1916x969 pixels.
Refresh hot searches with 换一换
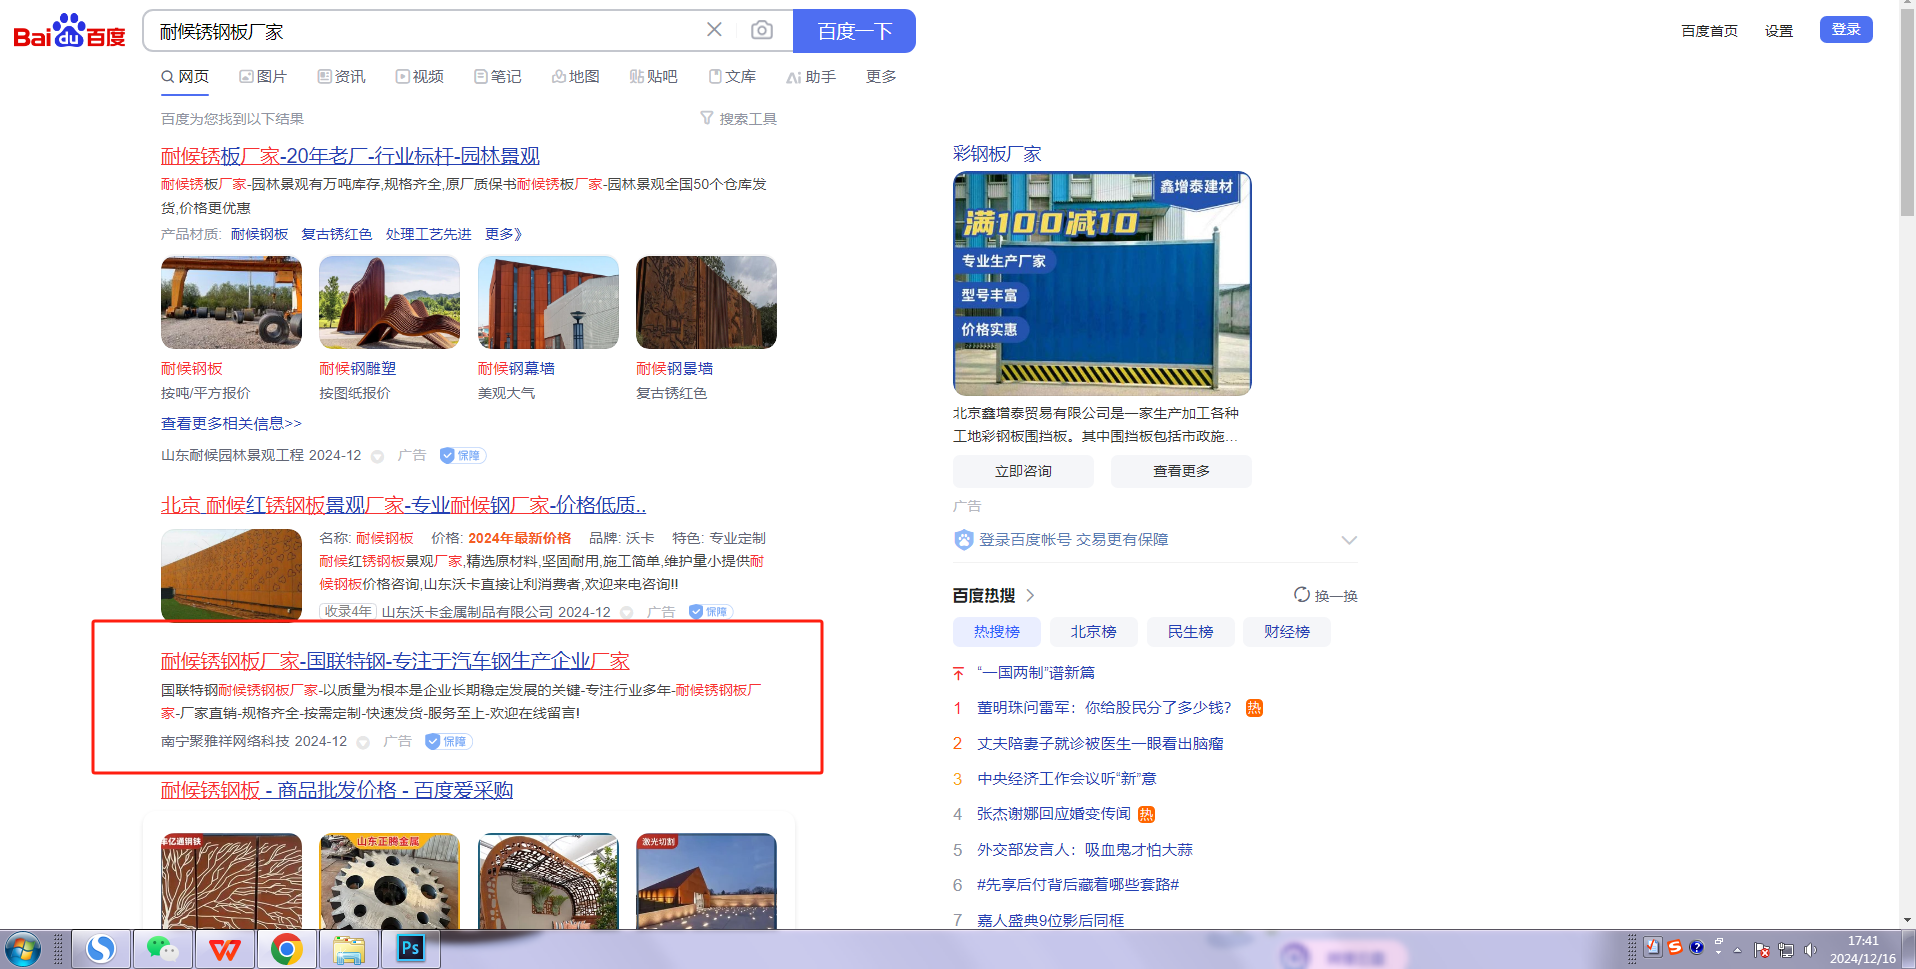click(x=1325, y=595)
